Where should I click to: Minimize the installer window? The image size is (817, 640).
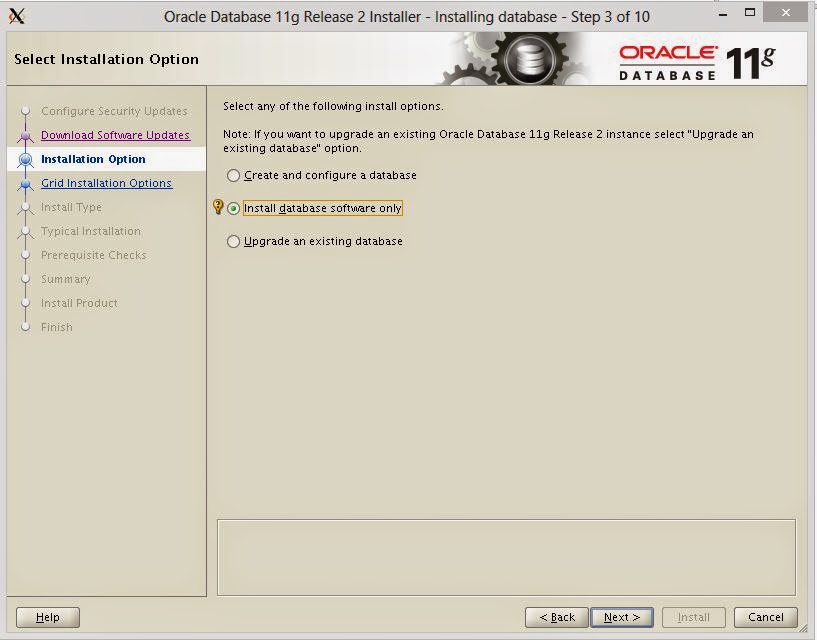[x=723, y=14]
